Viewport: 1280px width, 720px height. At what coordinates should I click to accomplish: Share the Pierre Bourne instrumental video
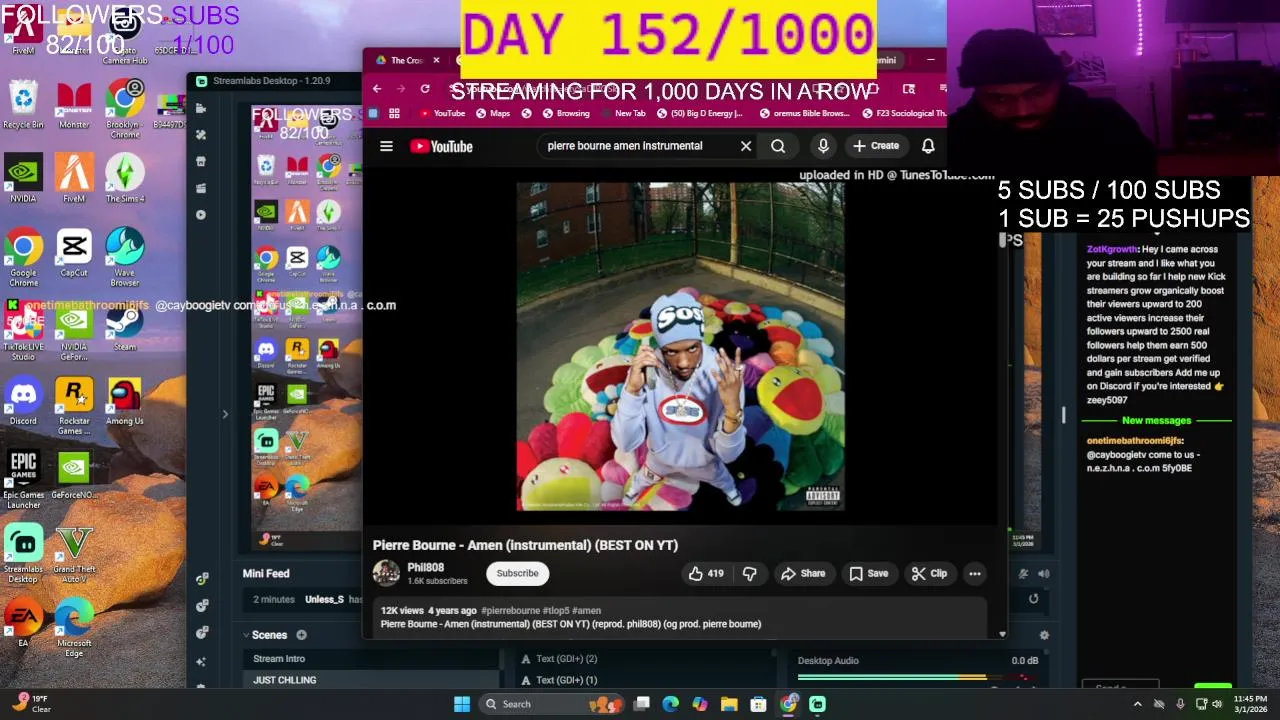(x=803, y=573)
